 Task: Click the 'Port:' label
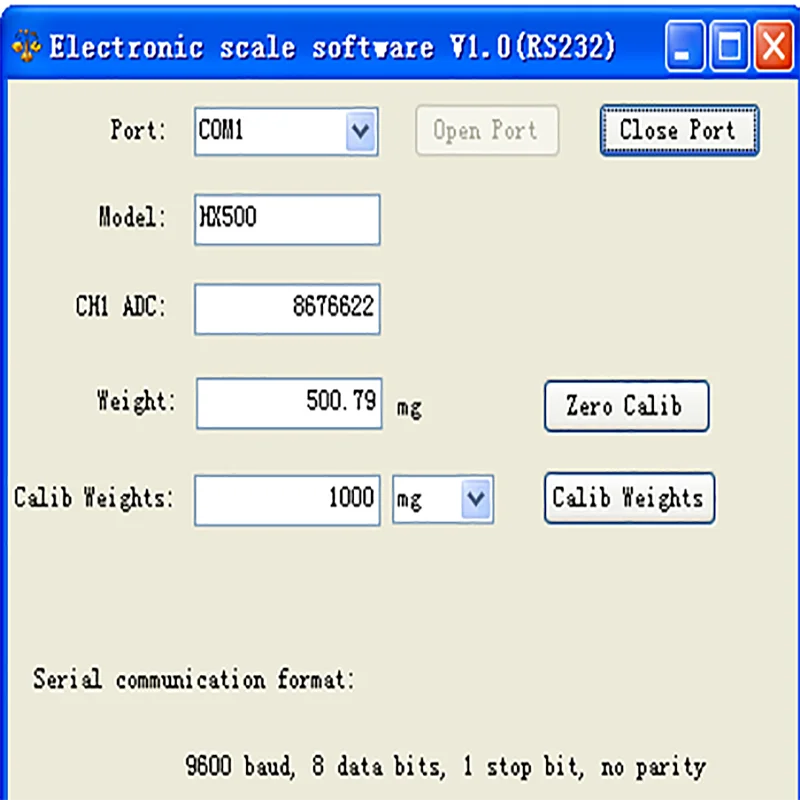pyautogui.click(x=138, y=130)
